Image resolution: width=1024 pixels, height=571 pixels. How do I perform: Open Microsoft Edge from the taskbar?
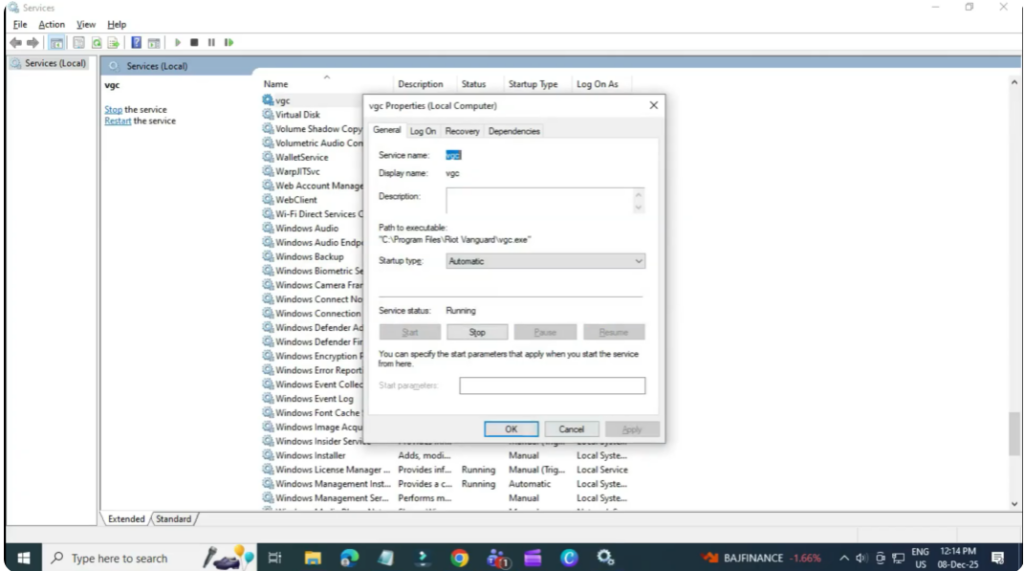pos(349,558)
